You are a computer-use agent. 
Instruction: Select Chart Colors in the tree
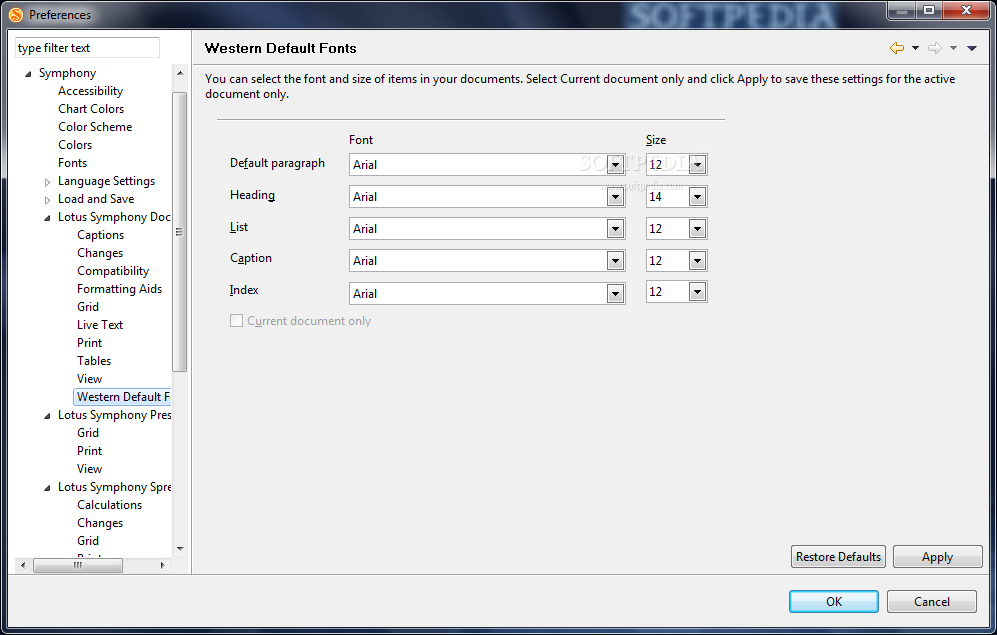tap(91, 109)
